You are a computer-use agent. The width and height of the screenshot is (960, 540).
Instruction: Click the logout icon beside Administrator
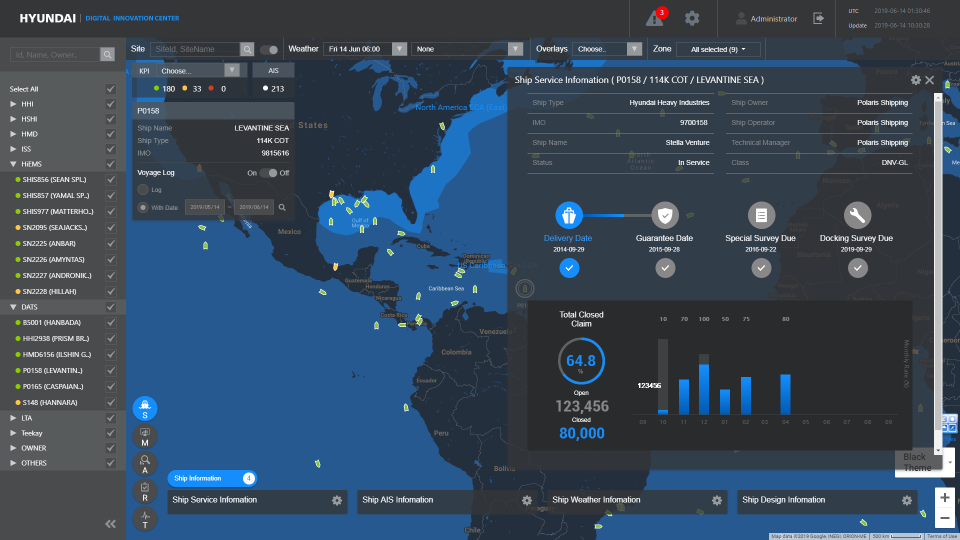(819, 18)
